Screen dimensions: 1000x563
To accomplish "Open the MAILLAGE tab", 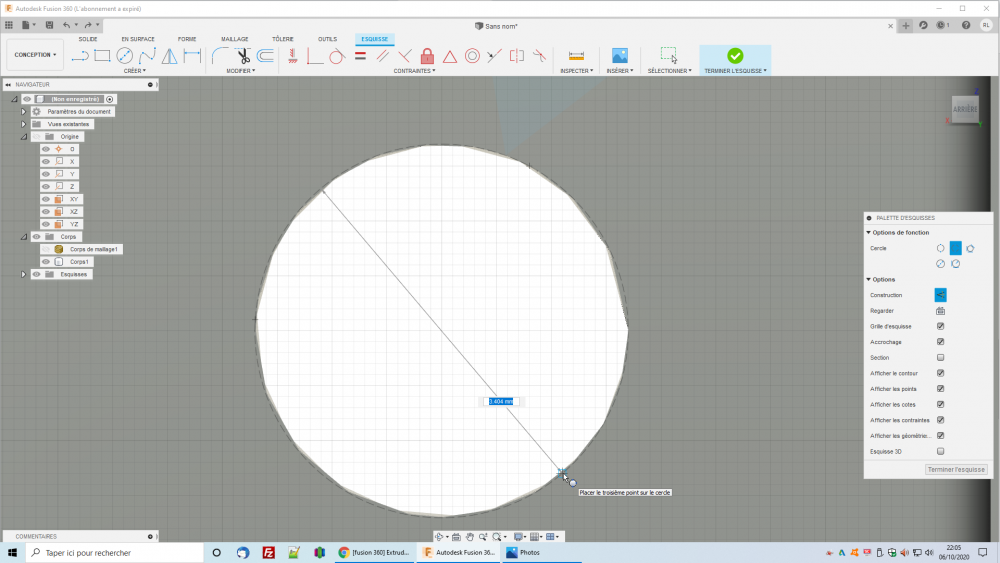I will coord(234,39).
